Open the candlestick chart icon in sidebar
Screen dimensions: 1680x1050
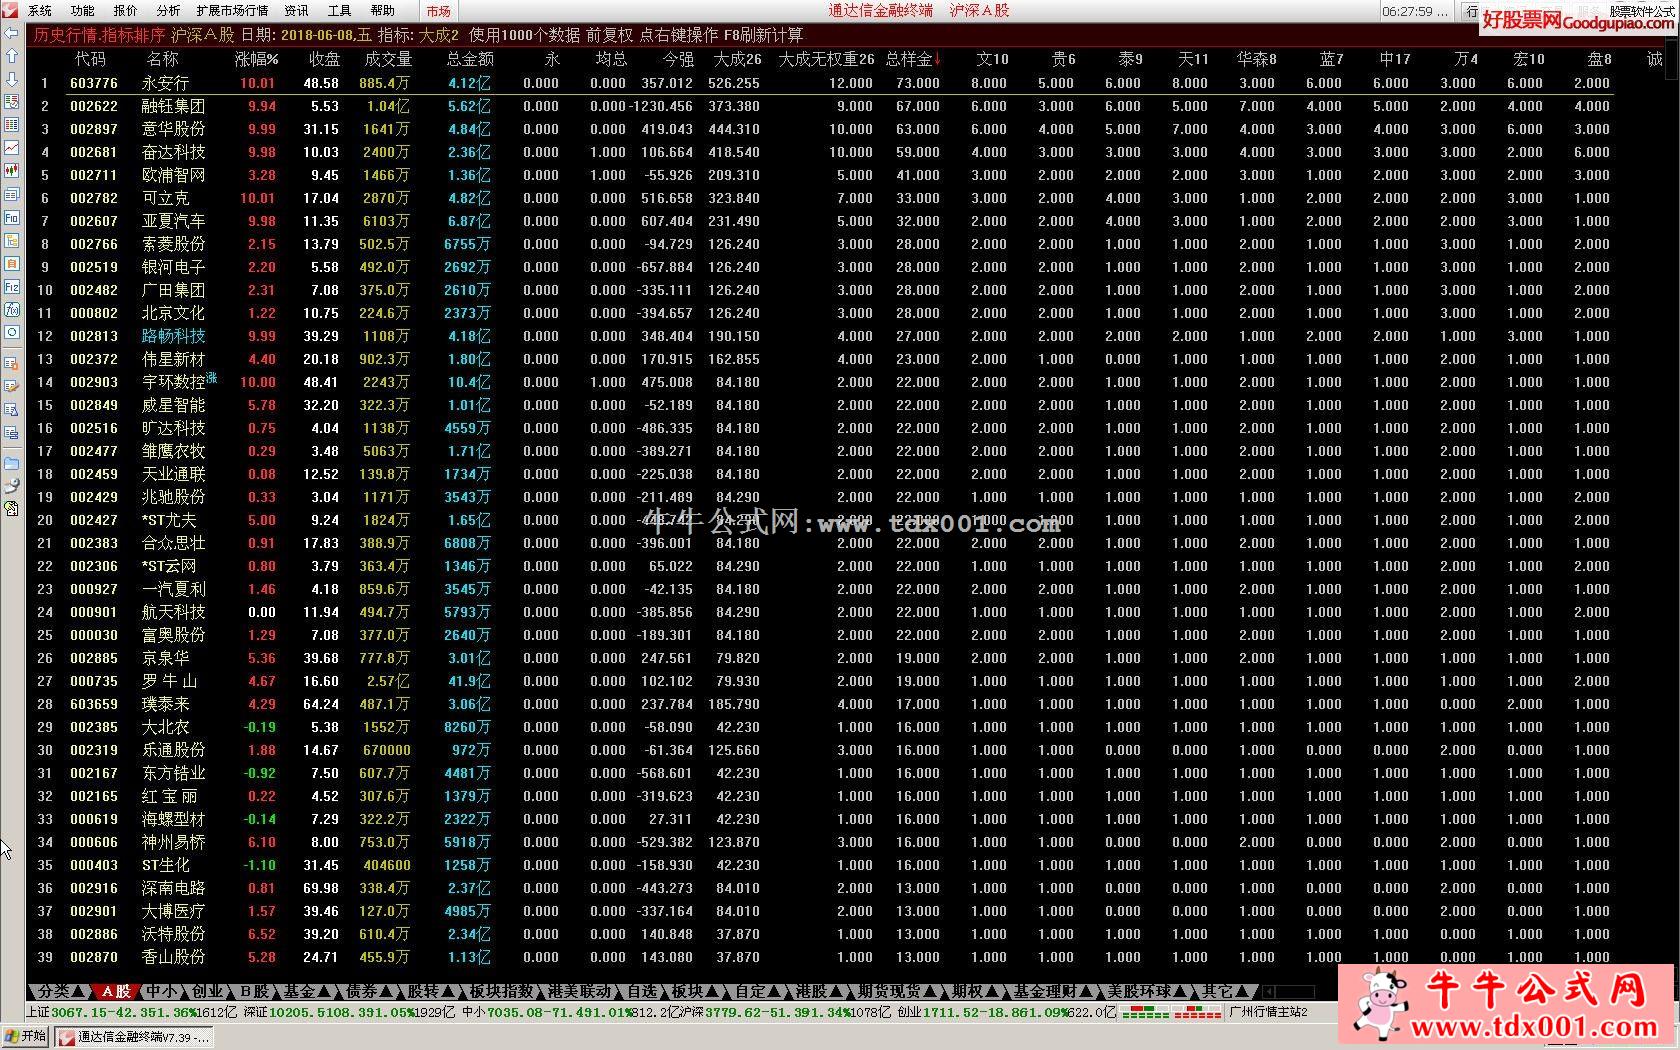point(11,171)
